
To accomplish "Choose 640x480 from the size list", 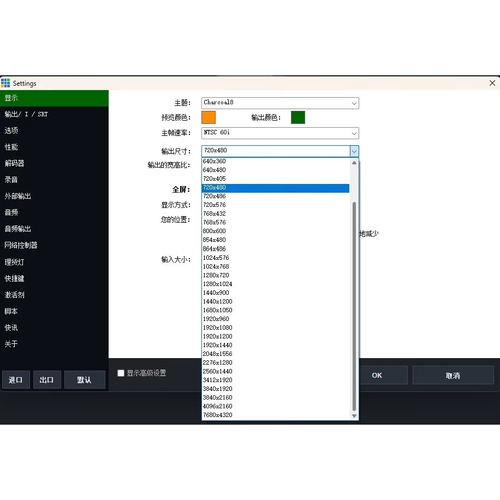I will point(276,170).
